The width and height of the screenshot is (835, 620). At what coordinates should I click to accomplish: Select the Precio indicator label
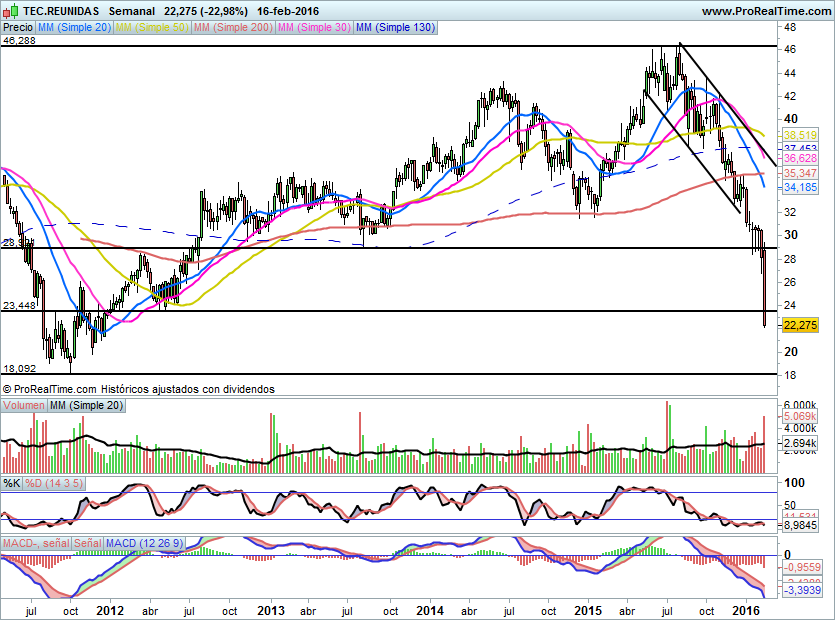(17, 28)
